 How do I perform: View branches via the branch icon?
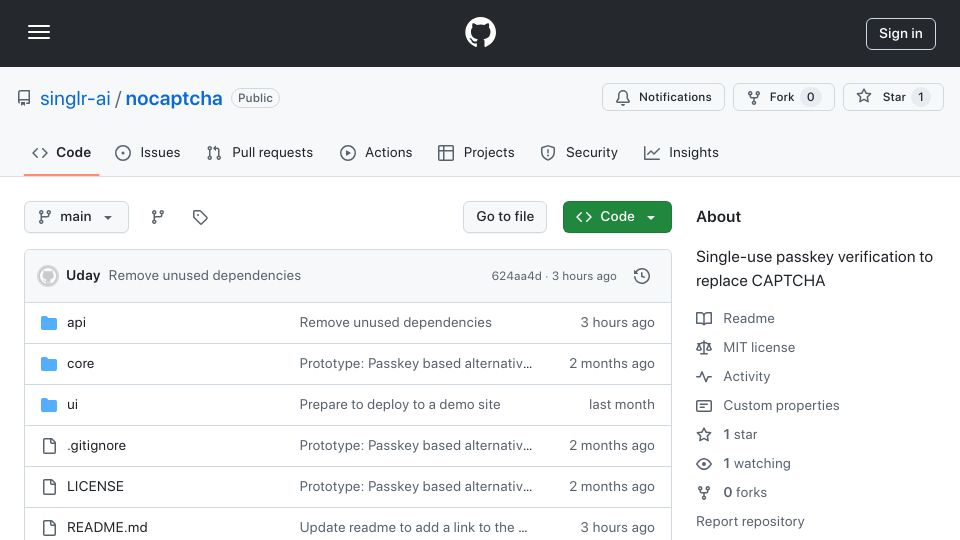[x=158, y=217]
